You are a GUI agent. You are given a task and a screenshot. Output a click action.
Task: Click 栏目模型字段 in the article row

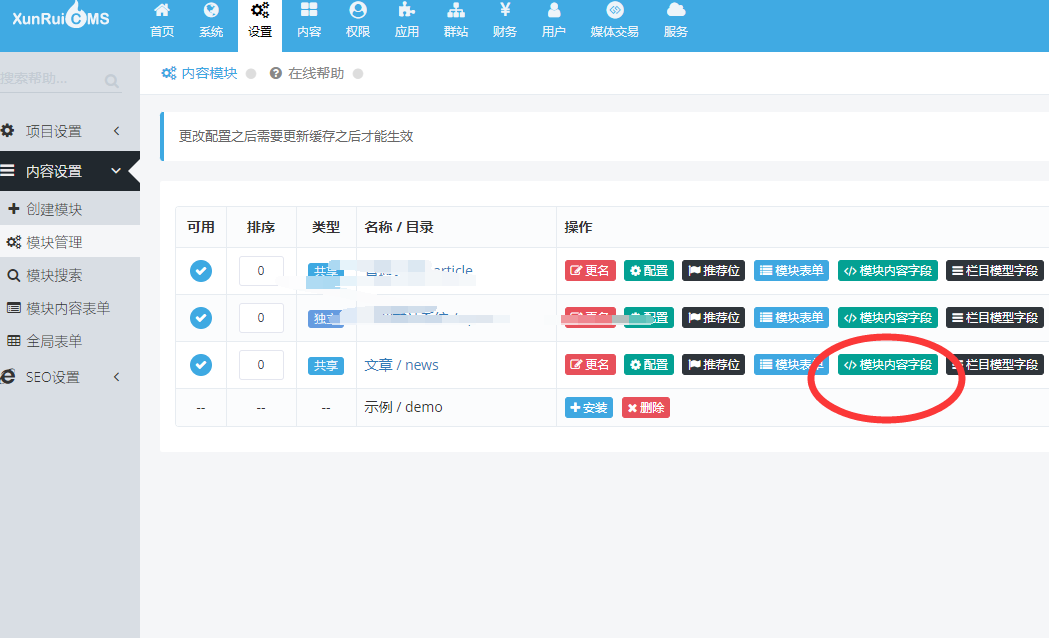[995, 271]
